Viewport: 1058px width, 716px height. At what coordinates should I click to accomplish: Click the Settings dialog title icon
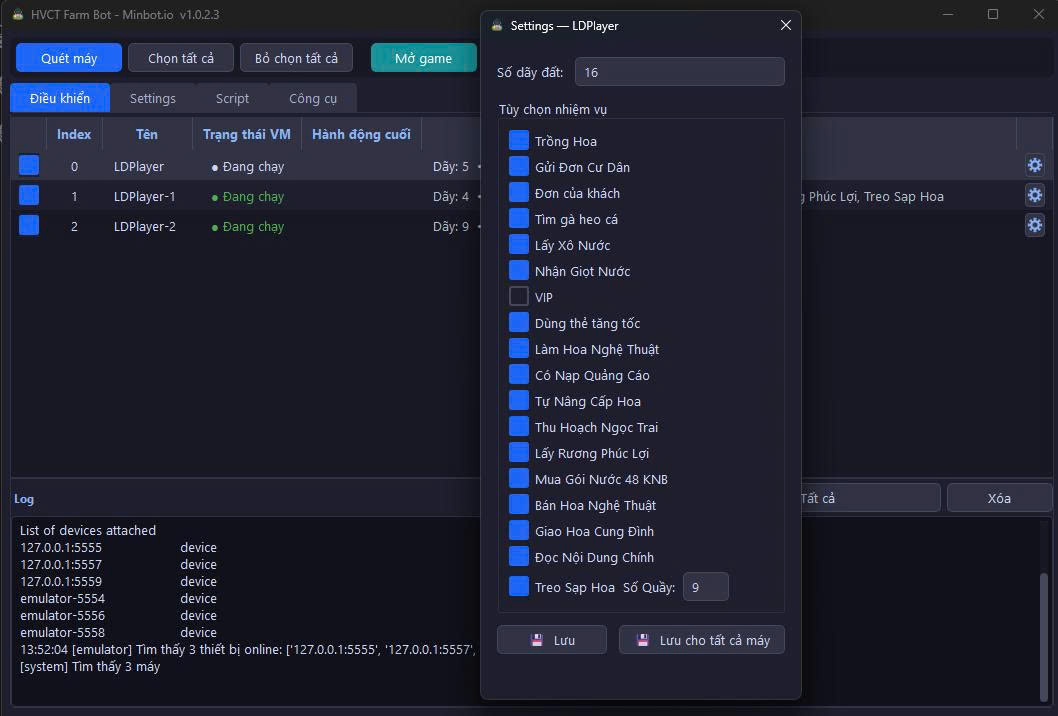(497, 26)
